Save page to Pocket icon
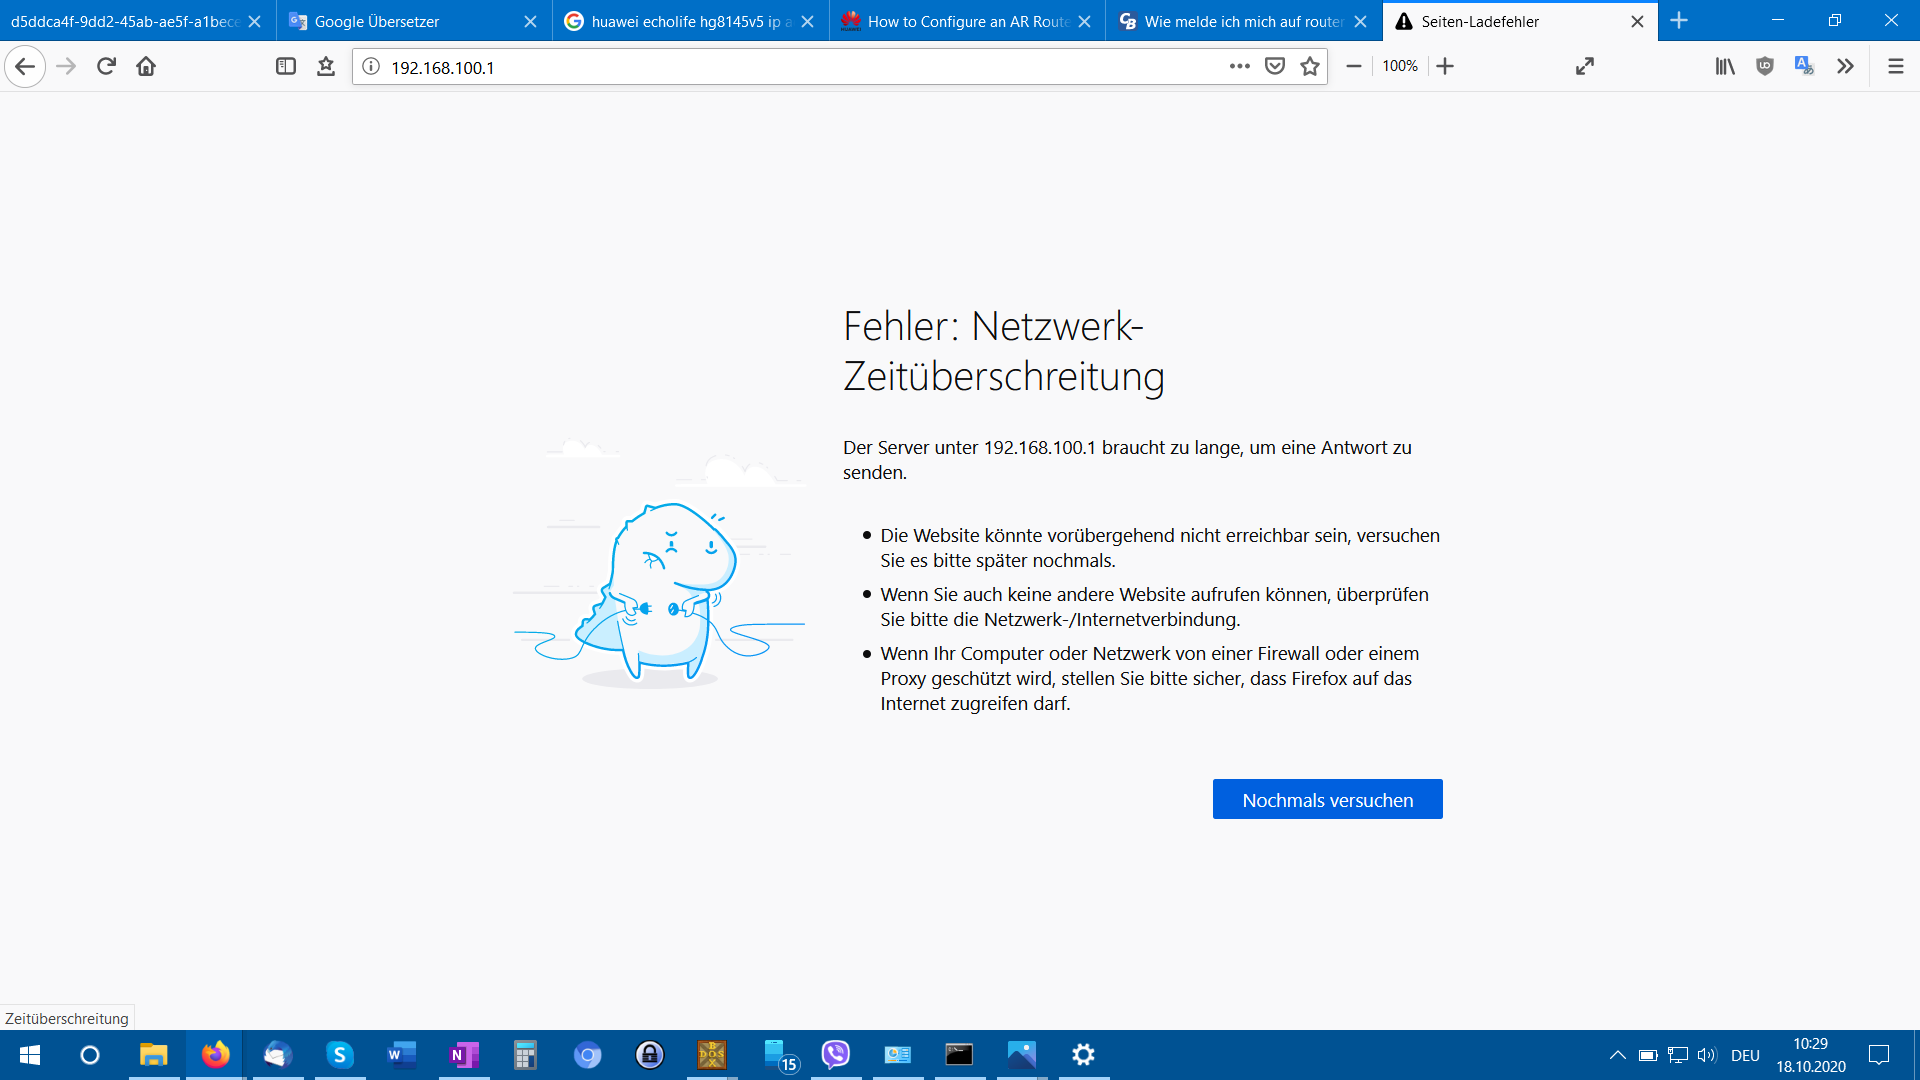Viewport: 1920px width, 1080px height. (x=1274, y=66)
